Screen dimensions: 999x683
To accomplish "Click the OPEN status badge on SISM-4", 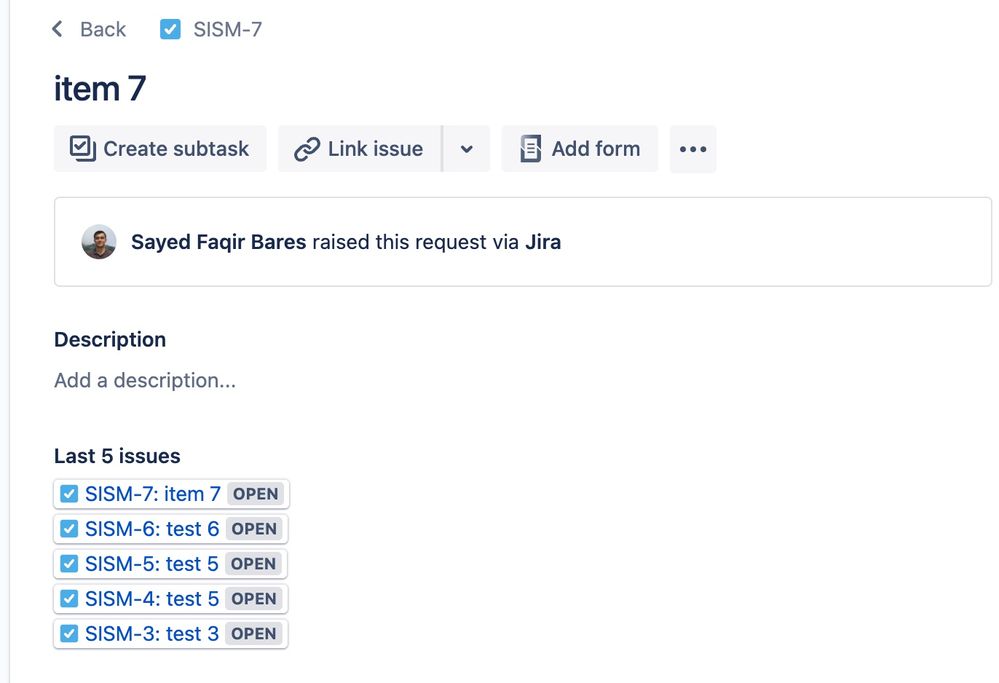I will point(254,599).
